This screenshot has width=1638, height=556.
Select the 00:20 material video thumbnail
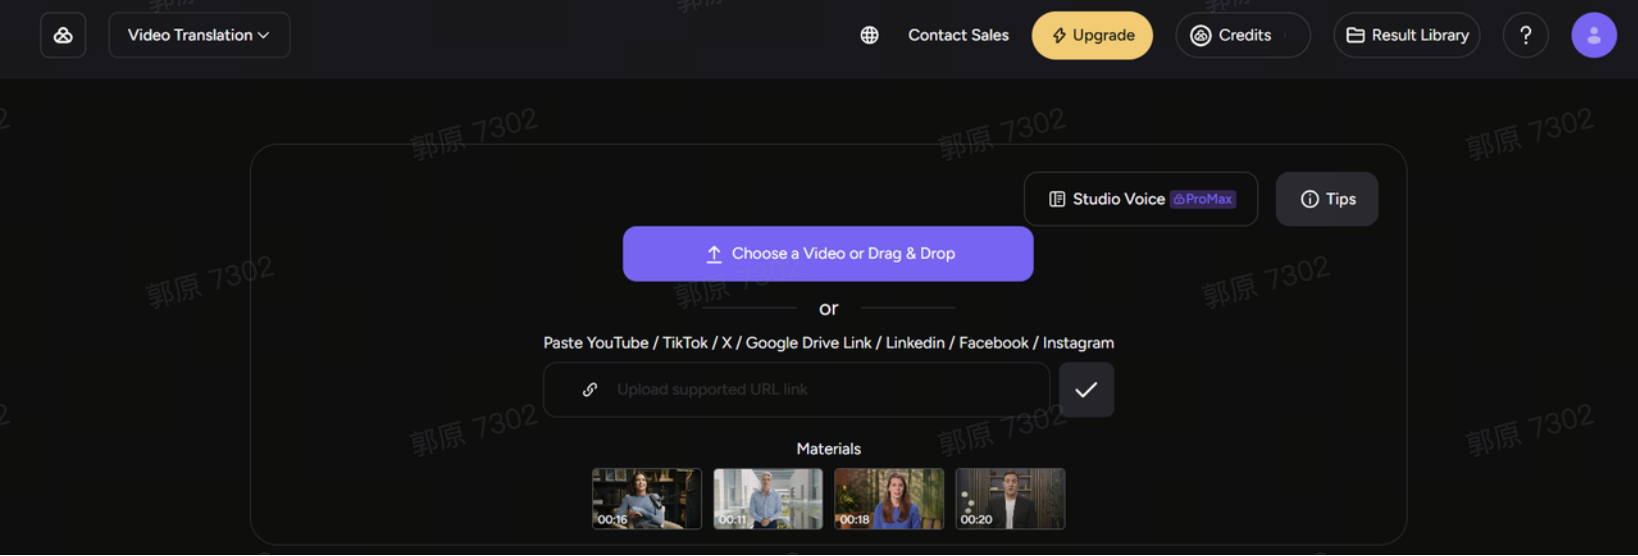pos(1010,498)
